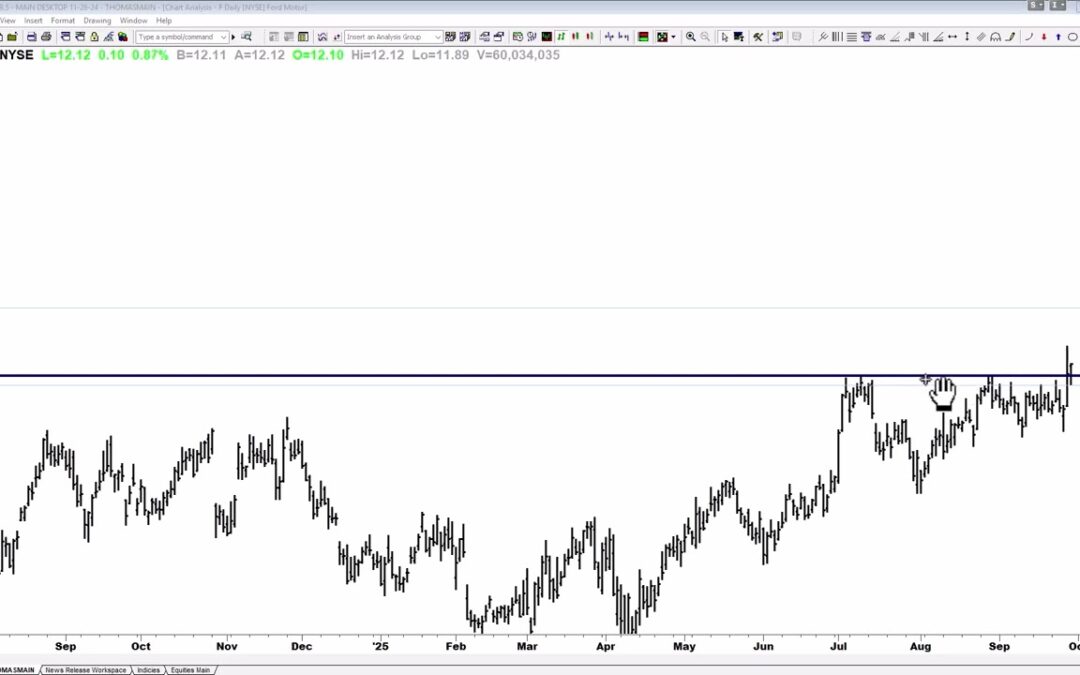Open the Insert an Analysis Group dropdown
This screenshot has height=675, width=1080.
pyautogui.click(x=438, y=36)
